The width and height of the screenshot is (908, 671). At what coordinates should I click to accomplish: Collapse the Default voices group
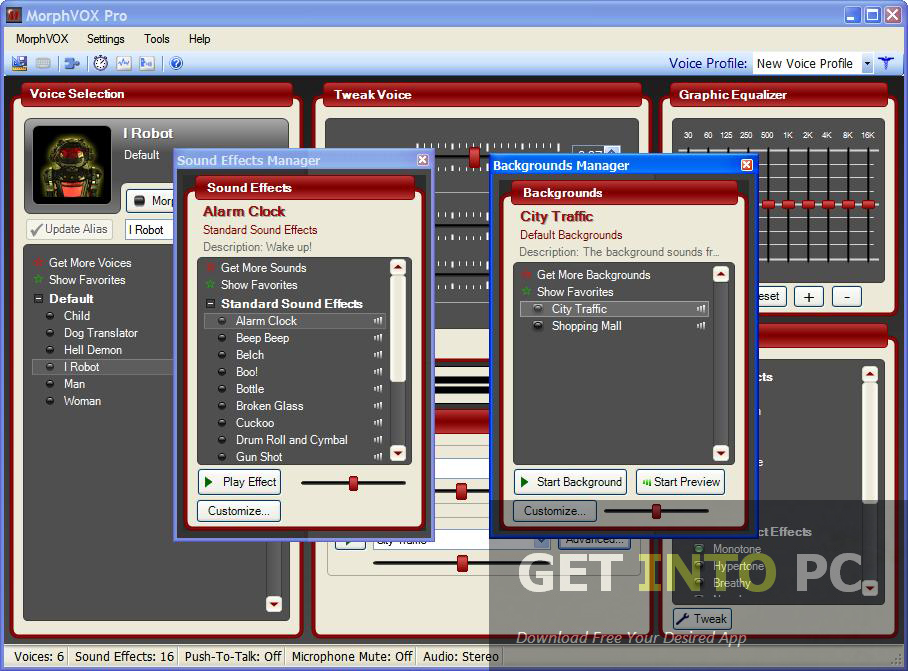[38, 299]
